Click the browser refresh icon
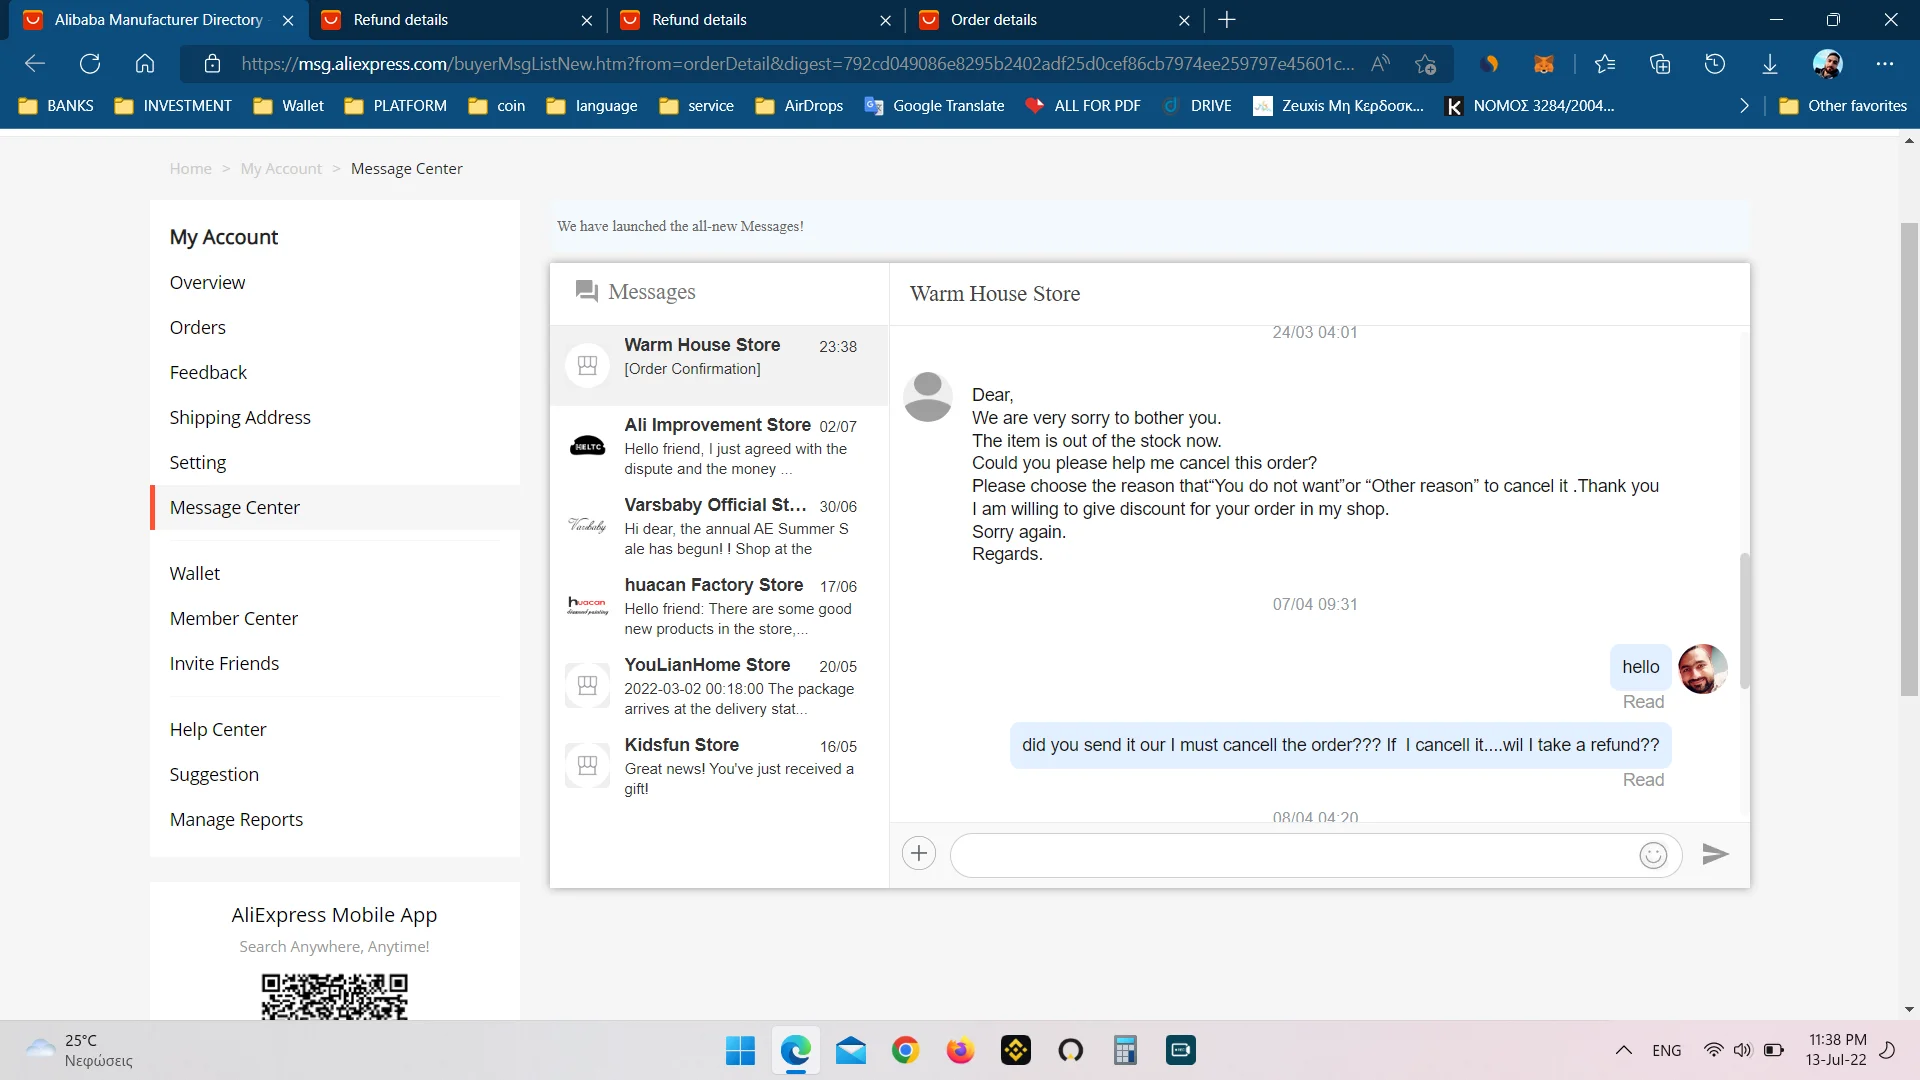The width and height of the screenshot is (1920, 1080). [x=90, y=64]
